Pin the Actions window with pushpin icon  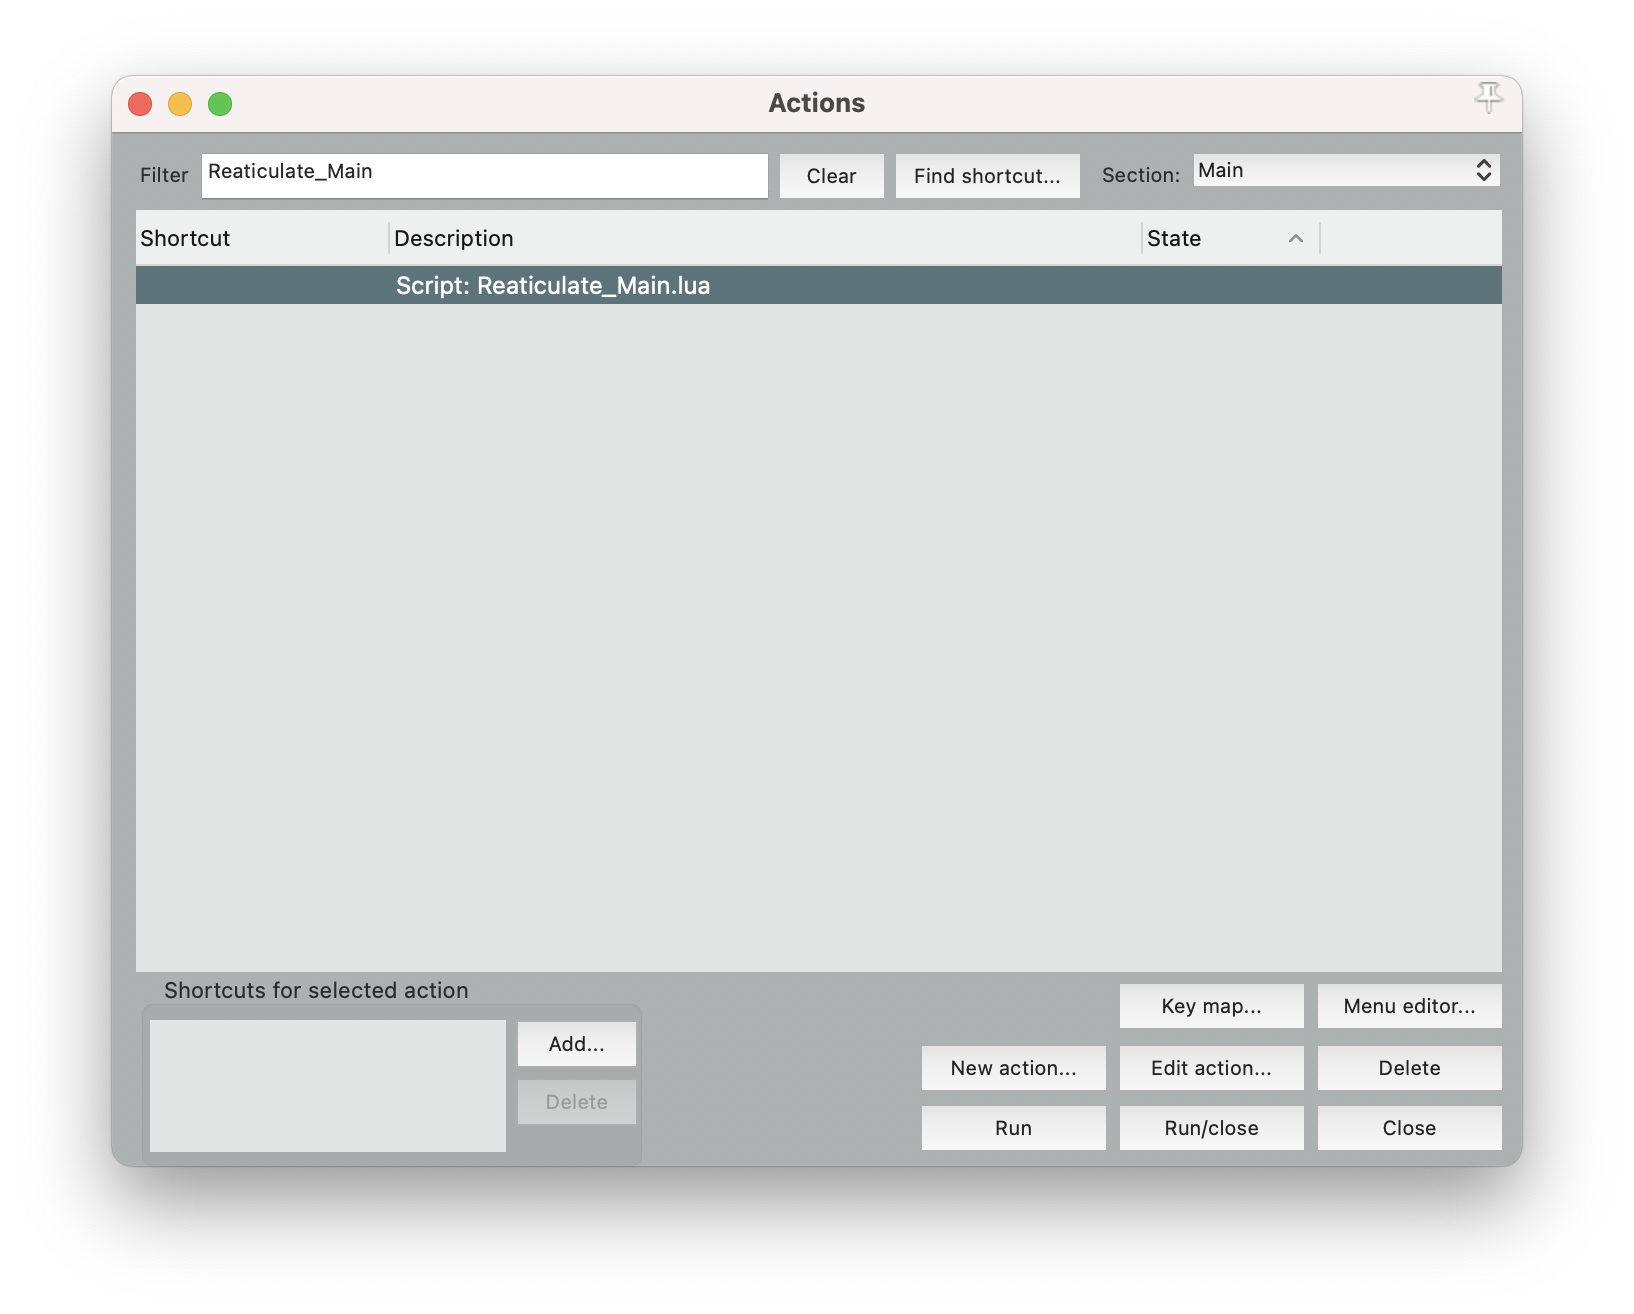(1488, 98)
